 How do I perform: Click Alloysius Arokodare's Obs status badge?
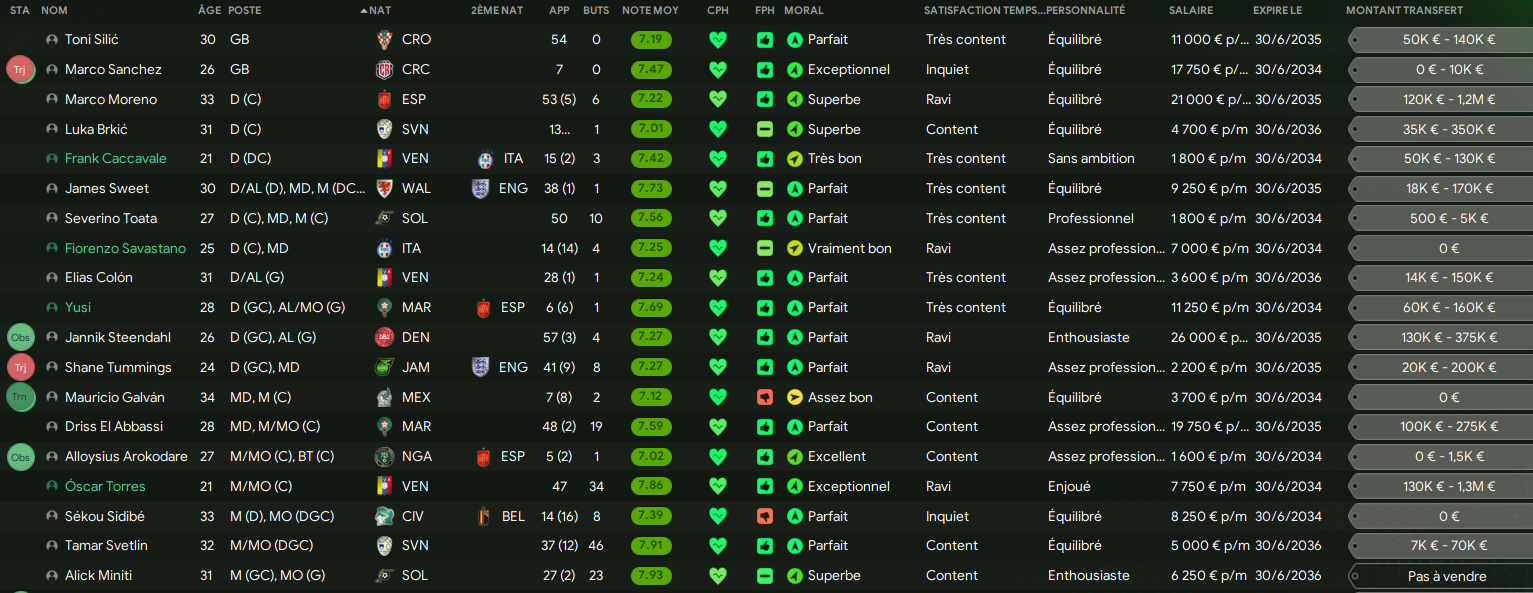point(20,457)
